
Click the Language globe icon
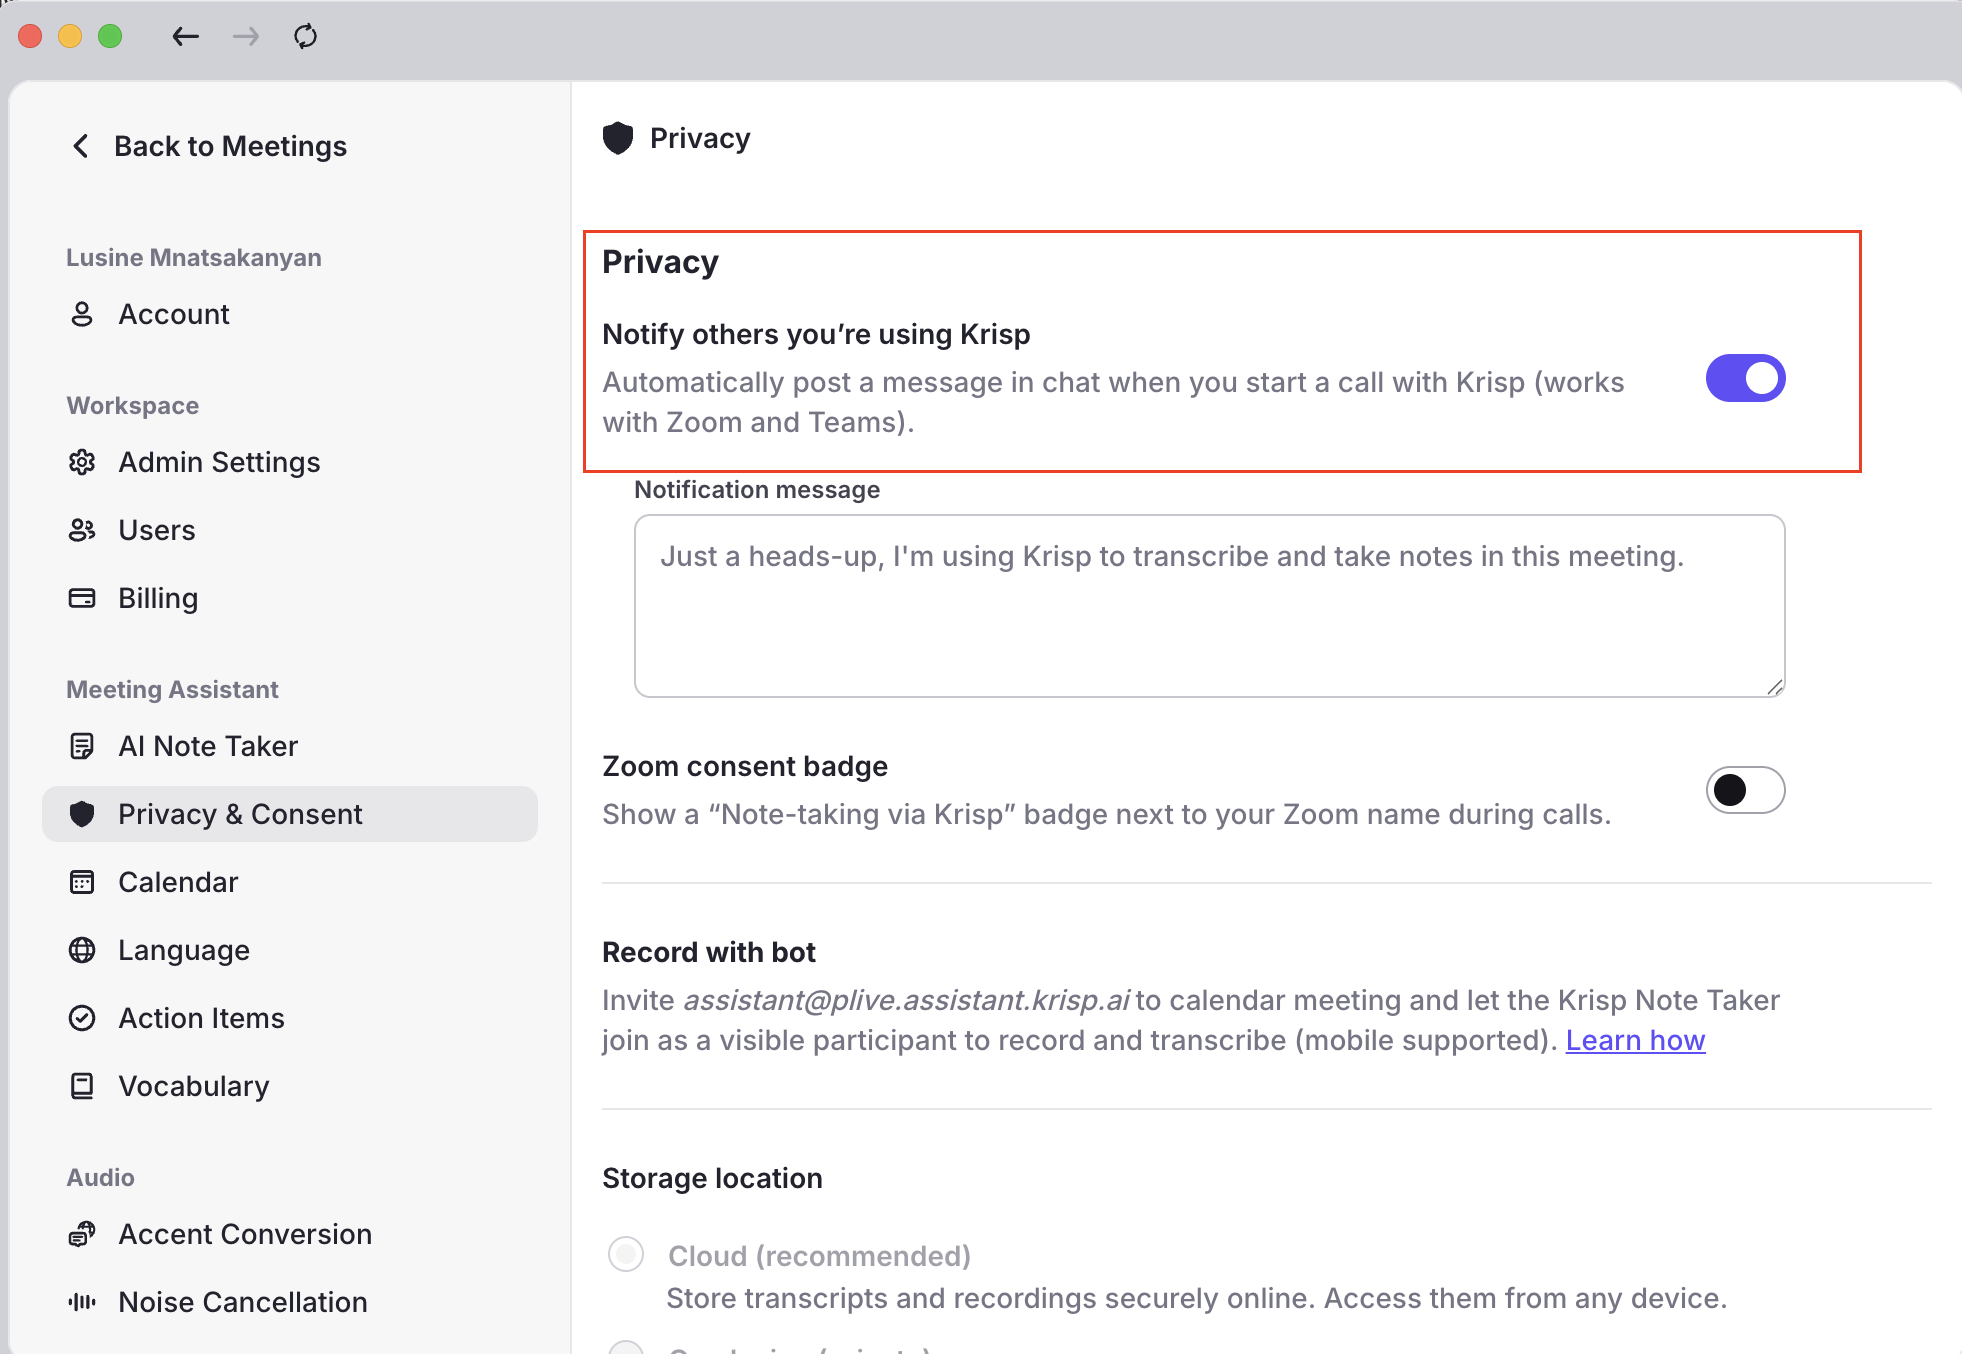tap(82, 950)
